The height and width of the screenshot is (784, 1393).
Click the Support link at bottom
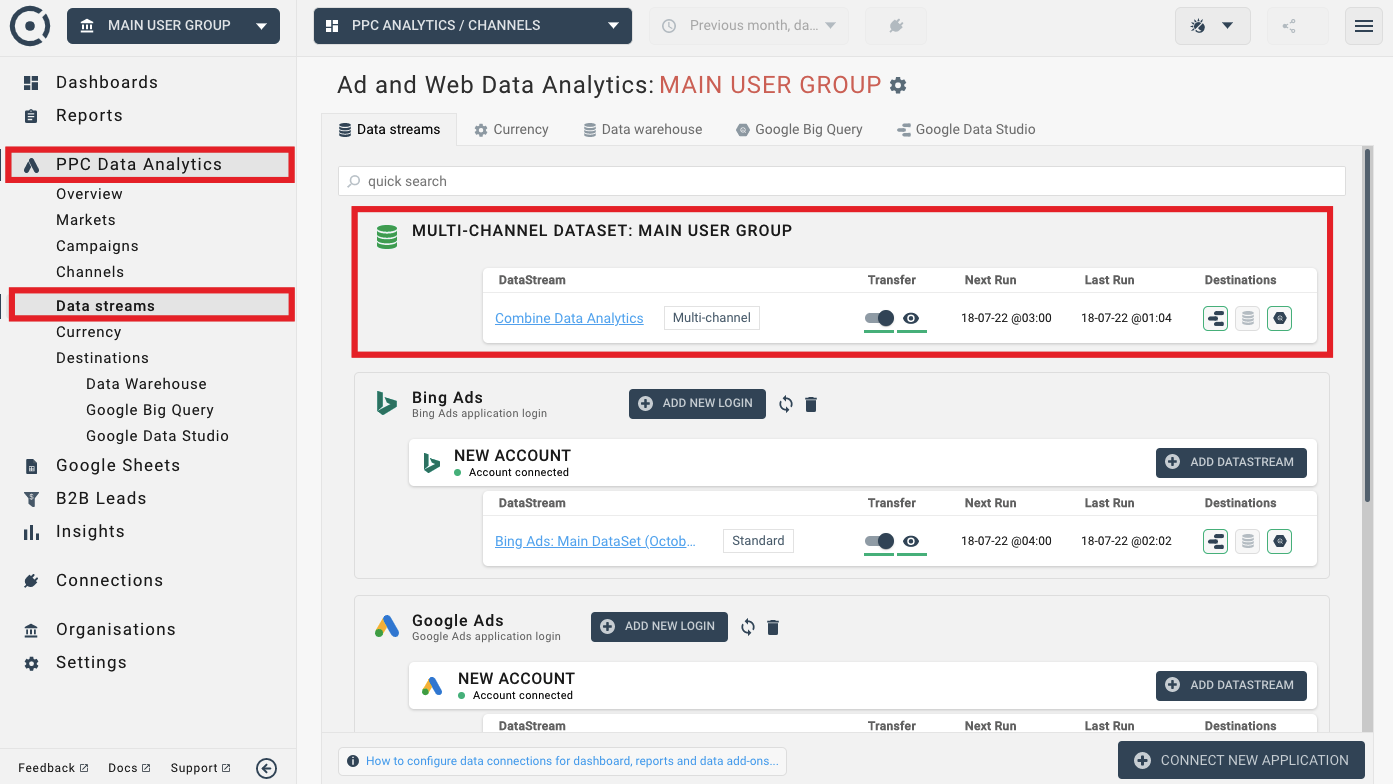pos(200,768)
